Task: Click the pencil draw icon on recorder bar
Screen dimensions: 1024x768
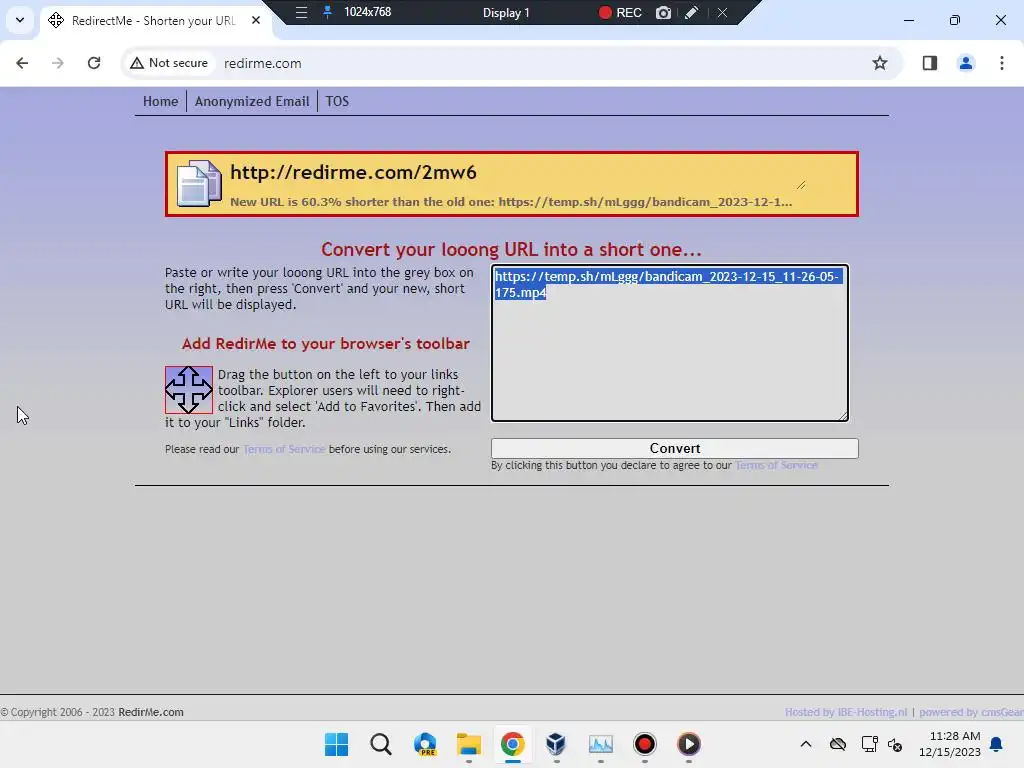Action: tap(692, 12)
